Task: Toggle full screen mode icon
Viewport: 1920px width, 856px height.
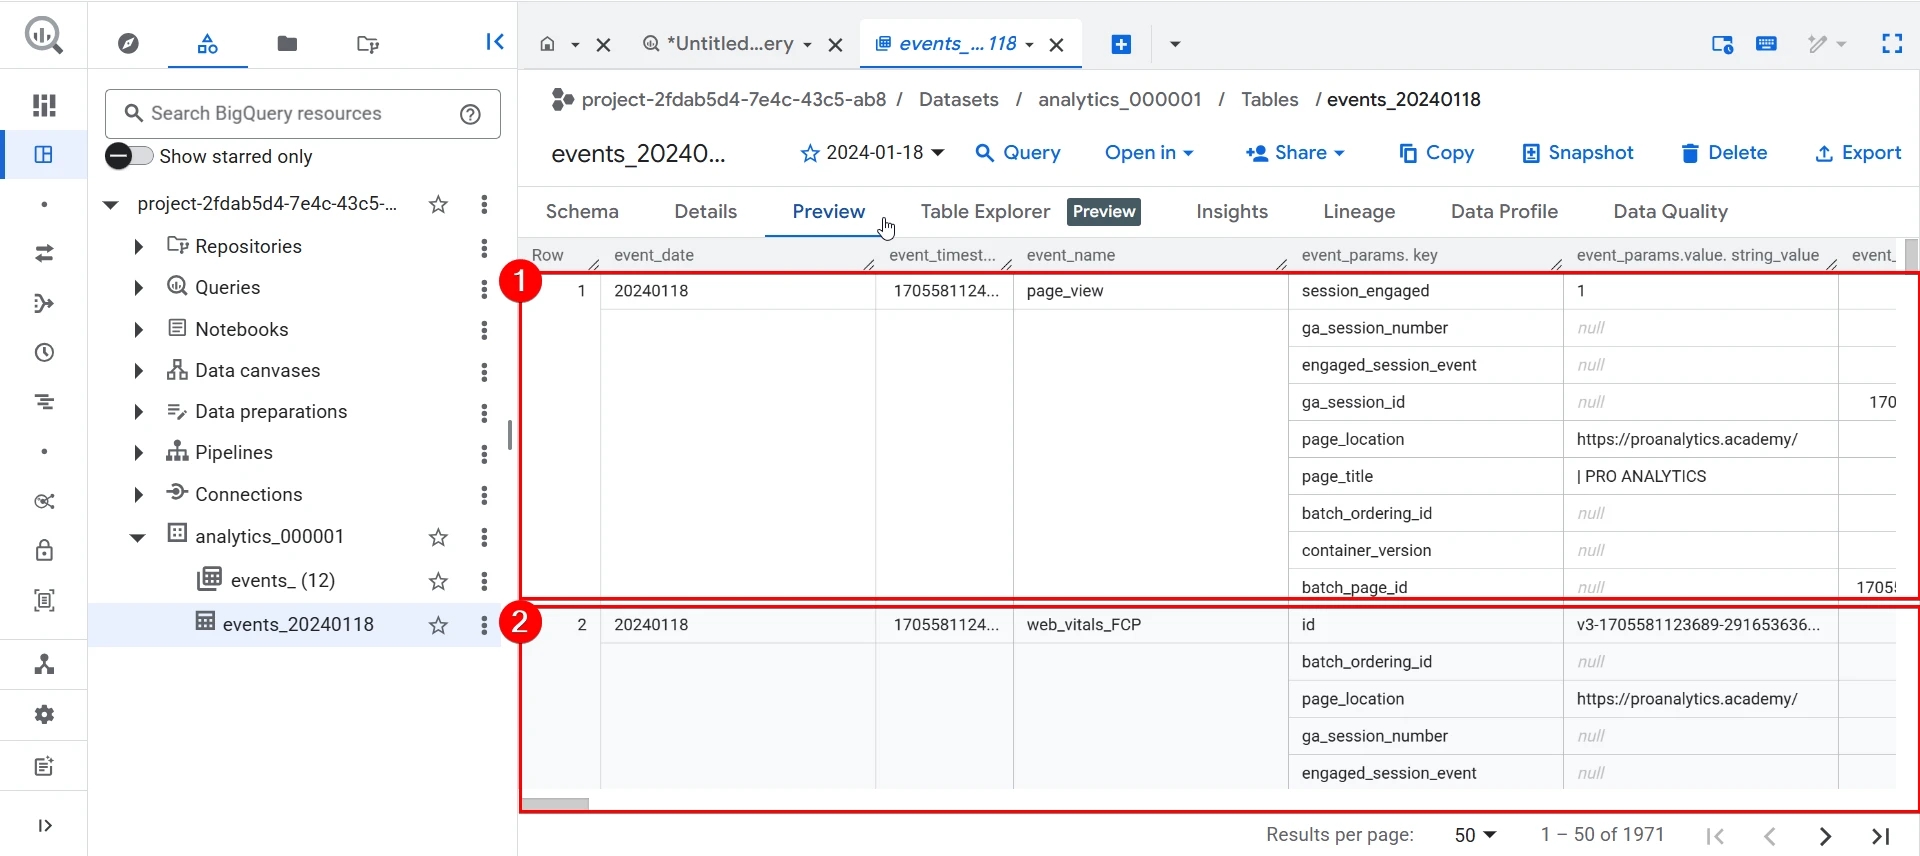Action: pos(1892,43)
